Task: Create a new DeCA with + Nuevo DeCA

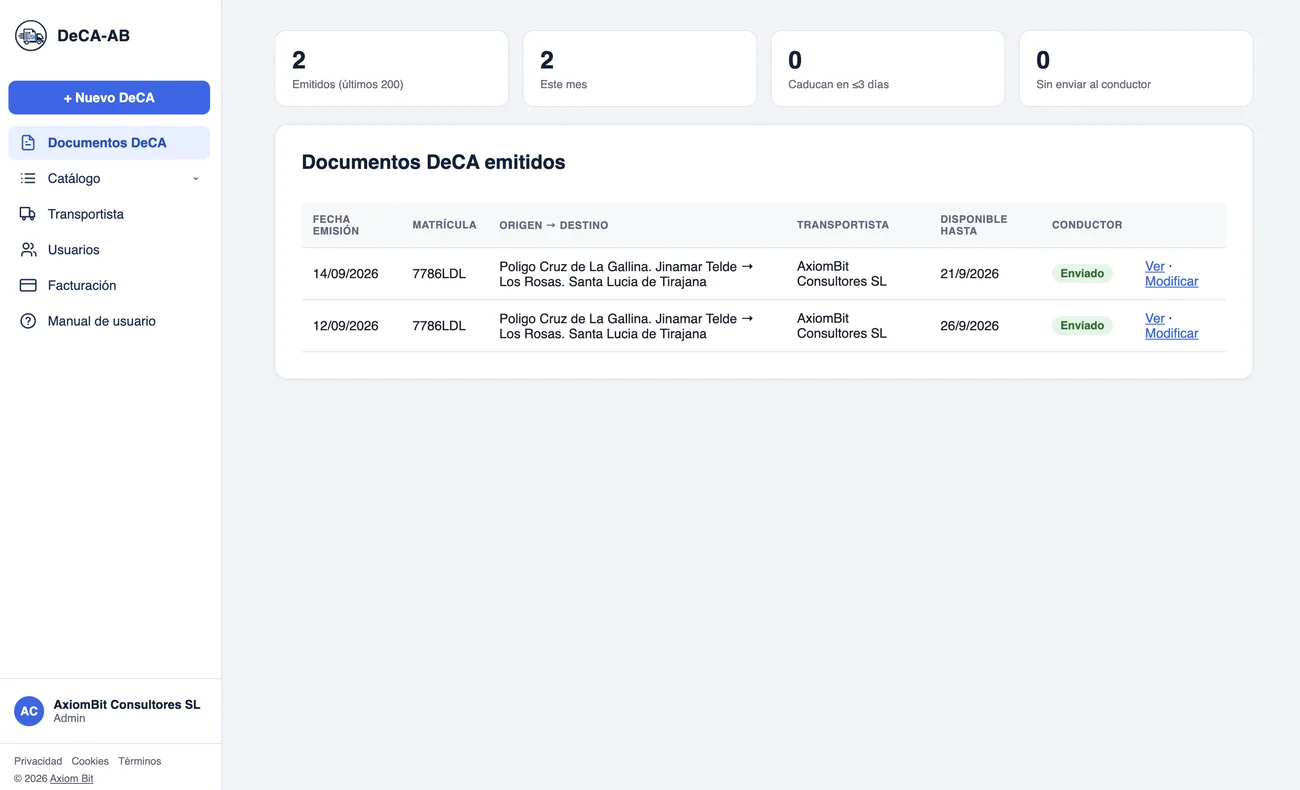Action: [109, 98]
